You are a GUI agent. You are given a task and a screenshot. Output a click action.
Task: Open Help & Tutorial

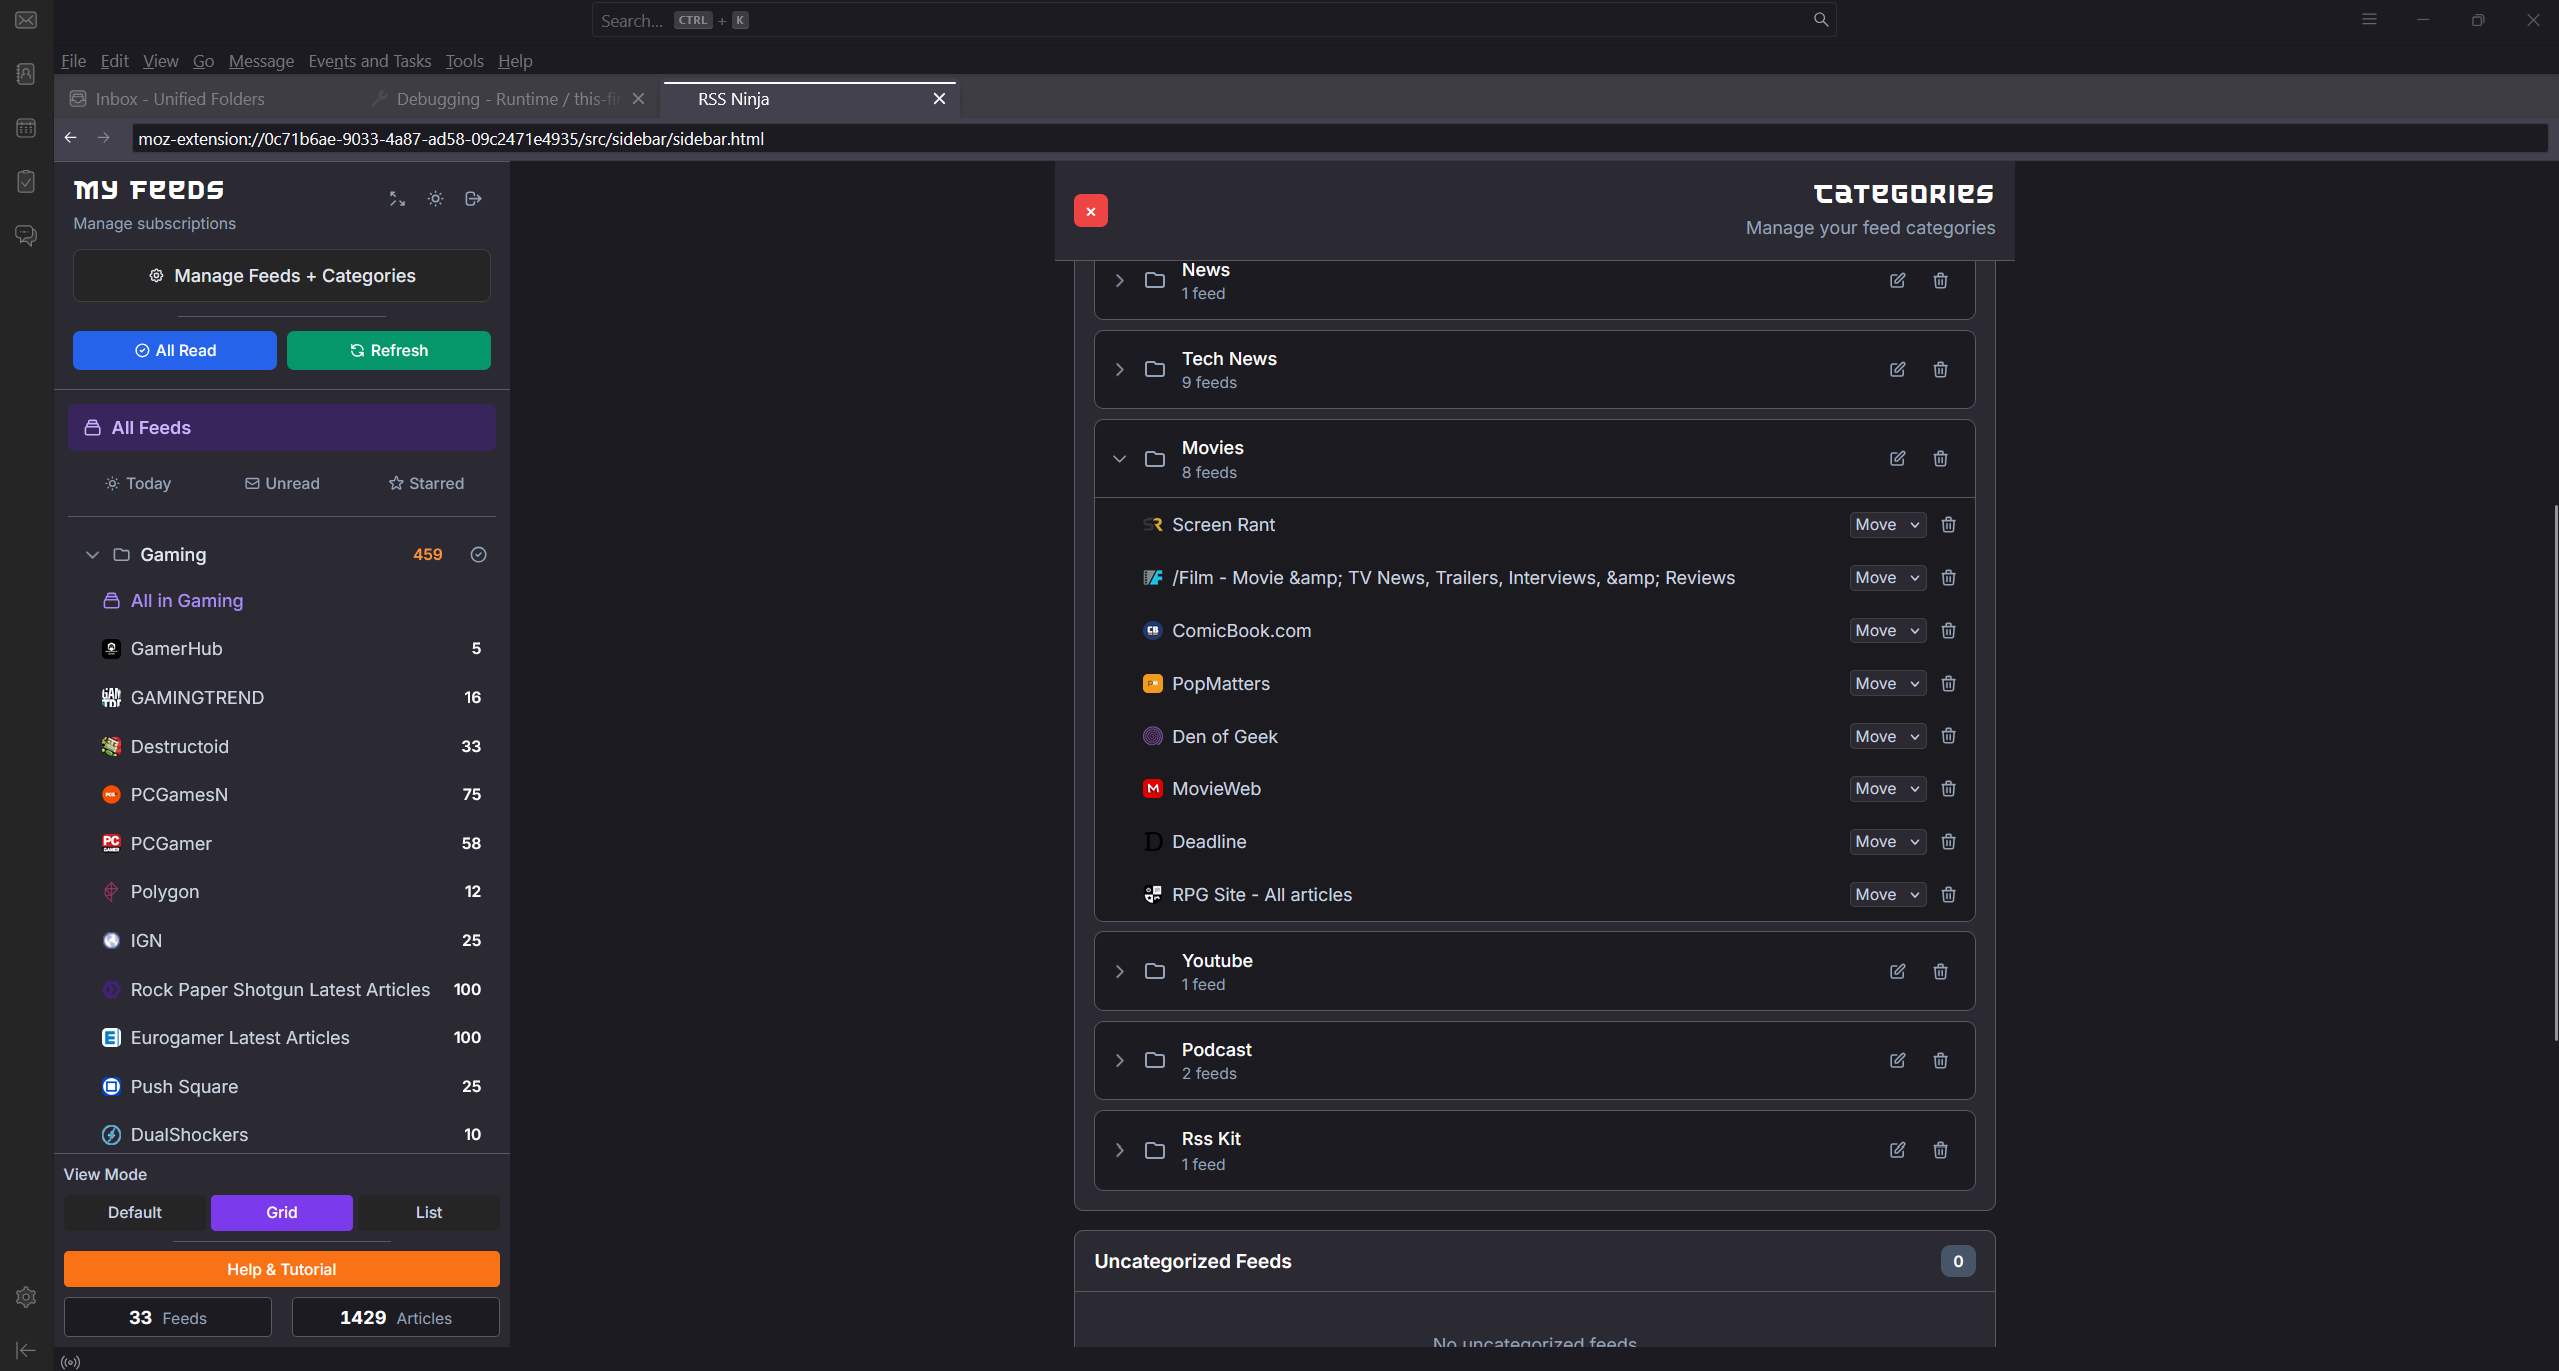281,1269
